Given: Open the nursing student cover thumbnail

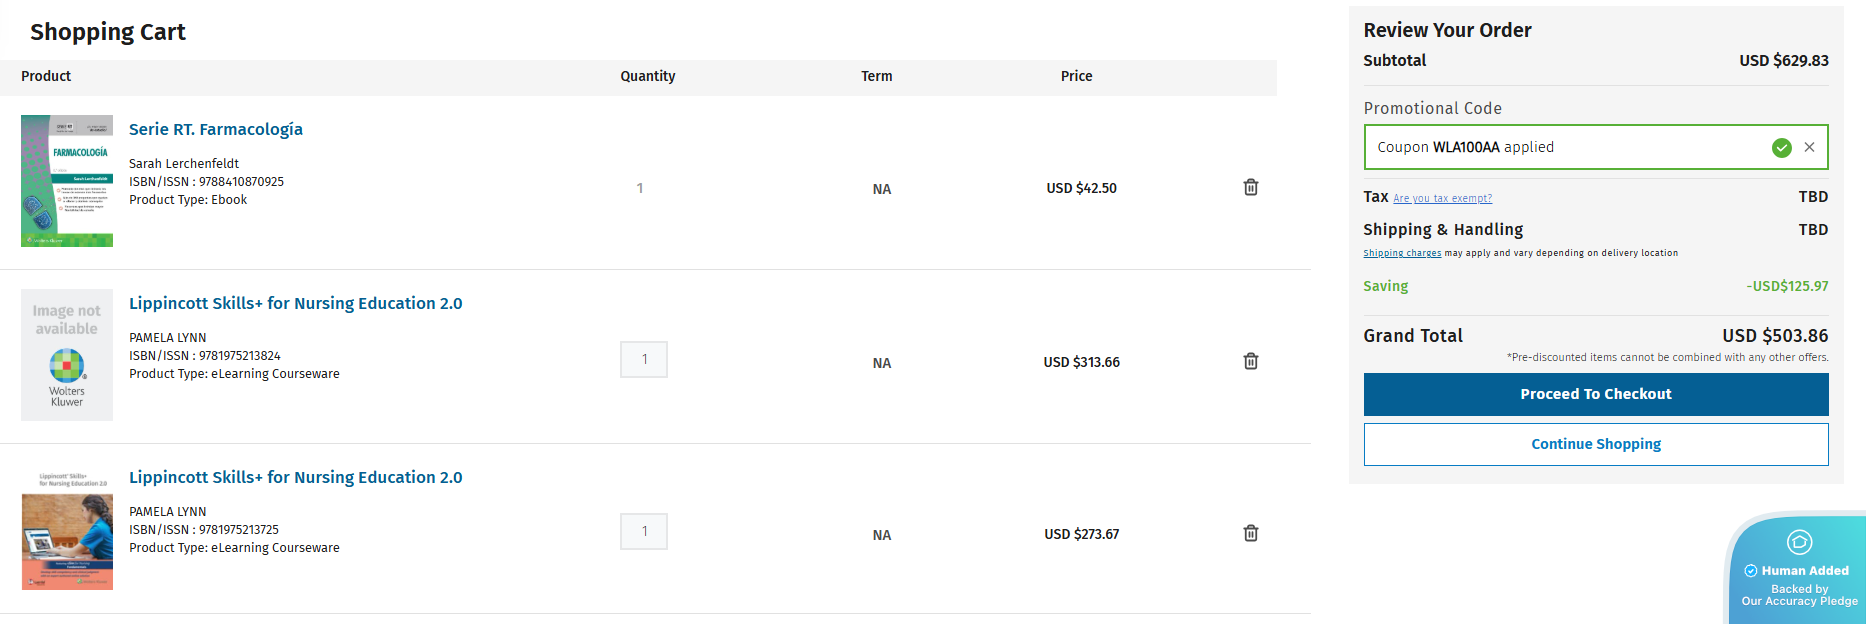Looking at the screenshot, I should 67,529.
